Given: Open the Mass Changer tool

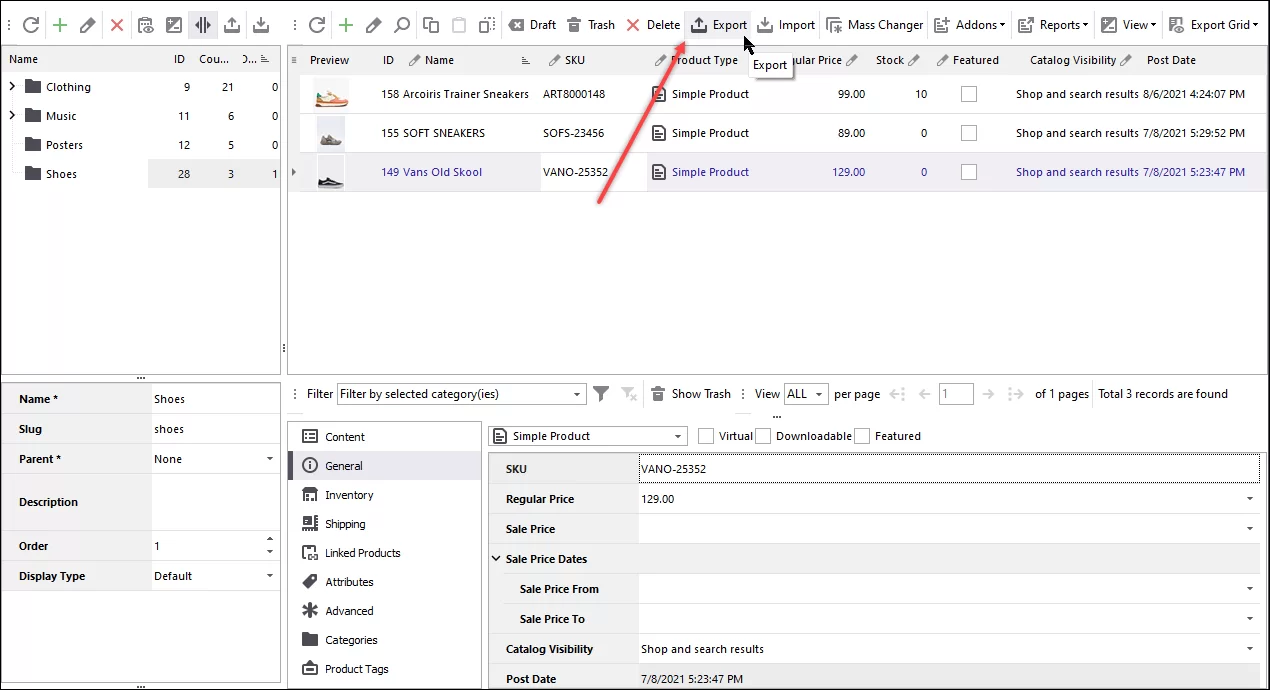Looking at the screenshot, I should click(x=874, y=24).
